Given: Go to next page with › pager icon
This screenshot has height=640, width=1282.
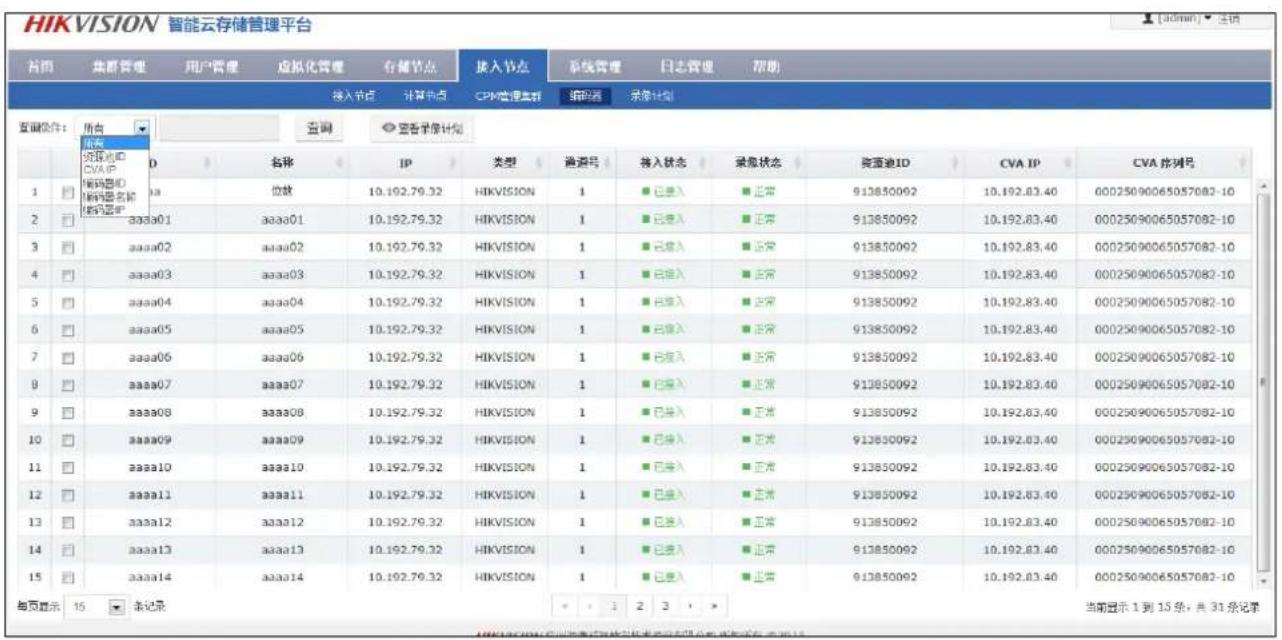Looking at the screenshot, I should click(x=690, y=606).
